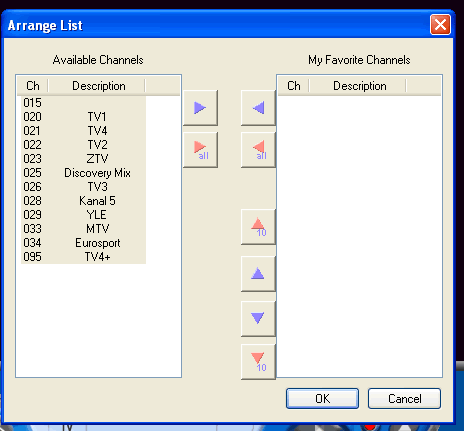Select the Kanal 5 channel row

click(x=83, y=201)
